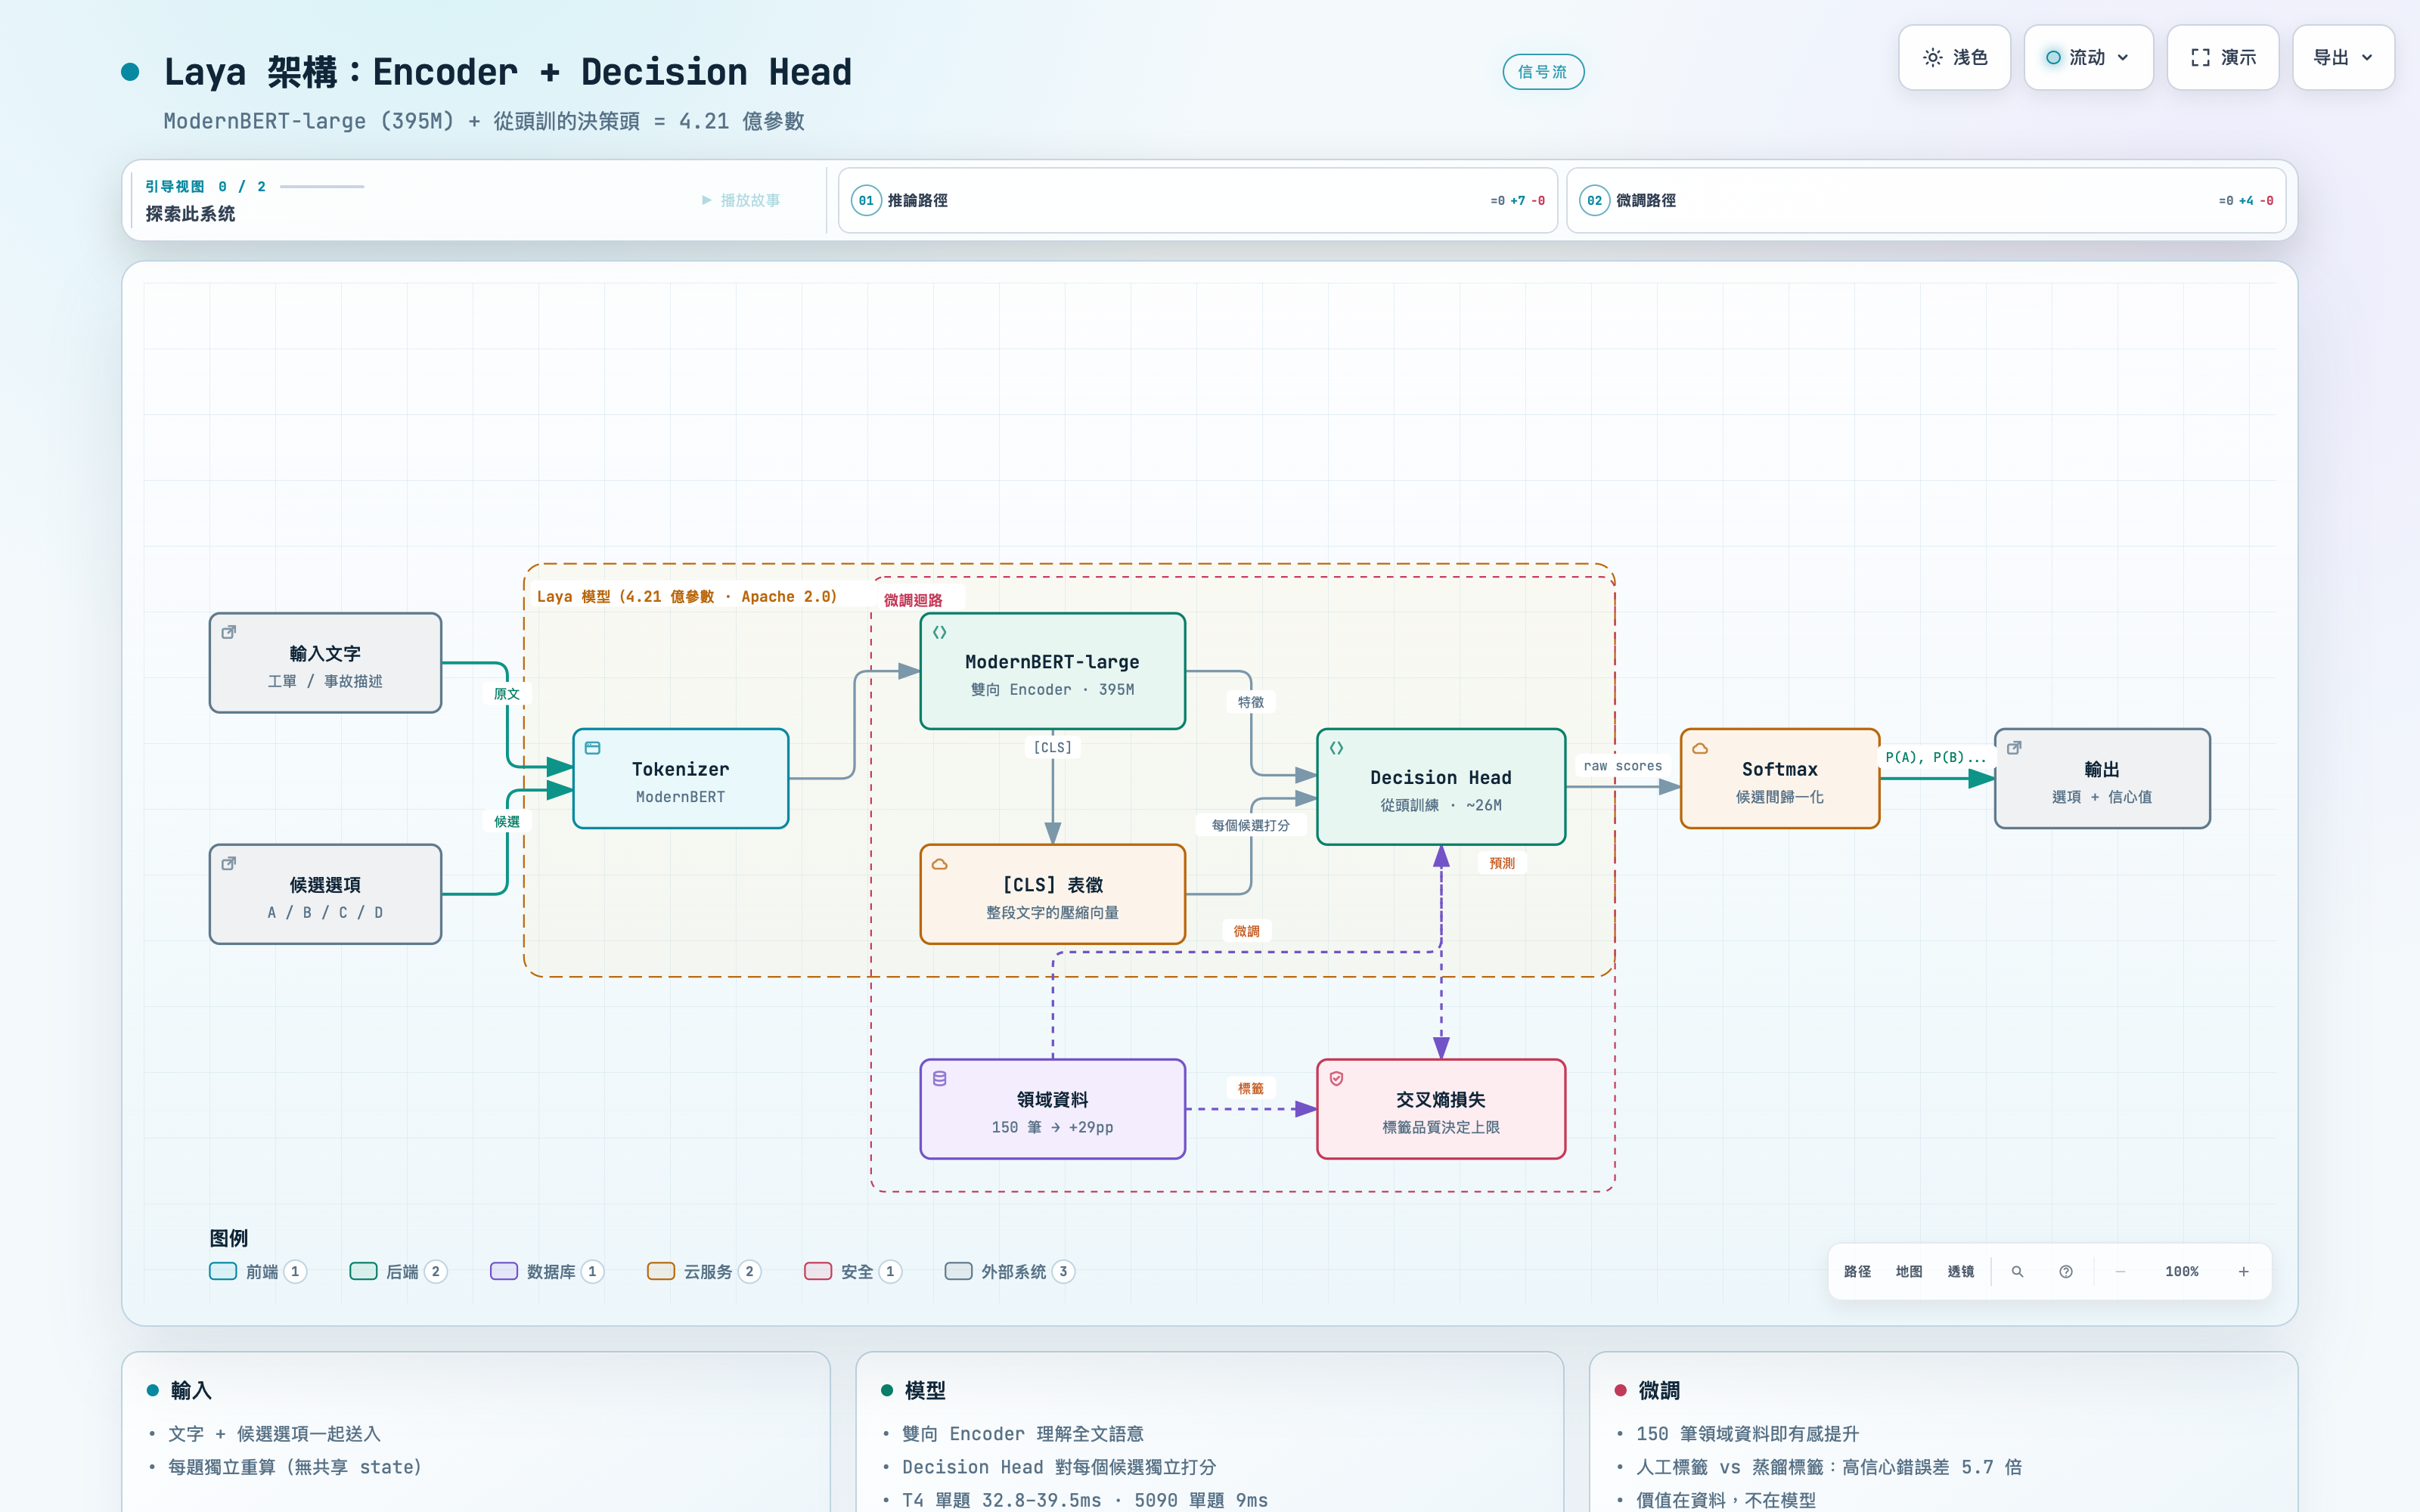Screen dimensions: 2420x1512
Task: Select the ModernBERT-large node title
Action: [1052, 662]
